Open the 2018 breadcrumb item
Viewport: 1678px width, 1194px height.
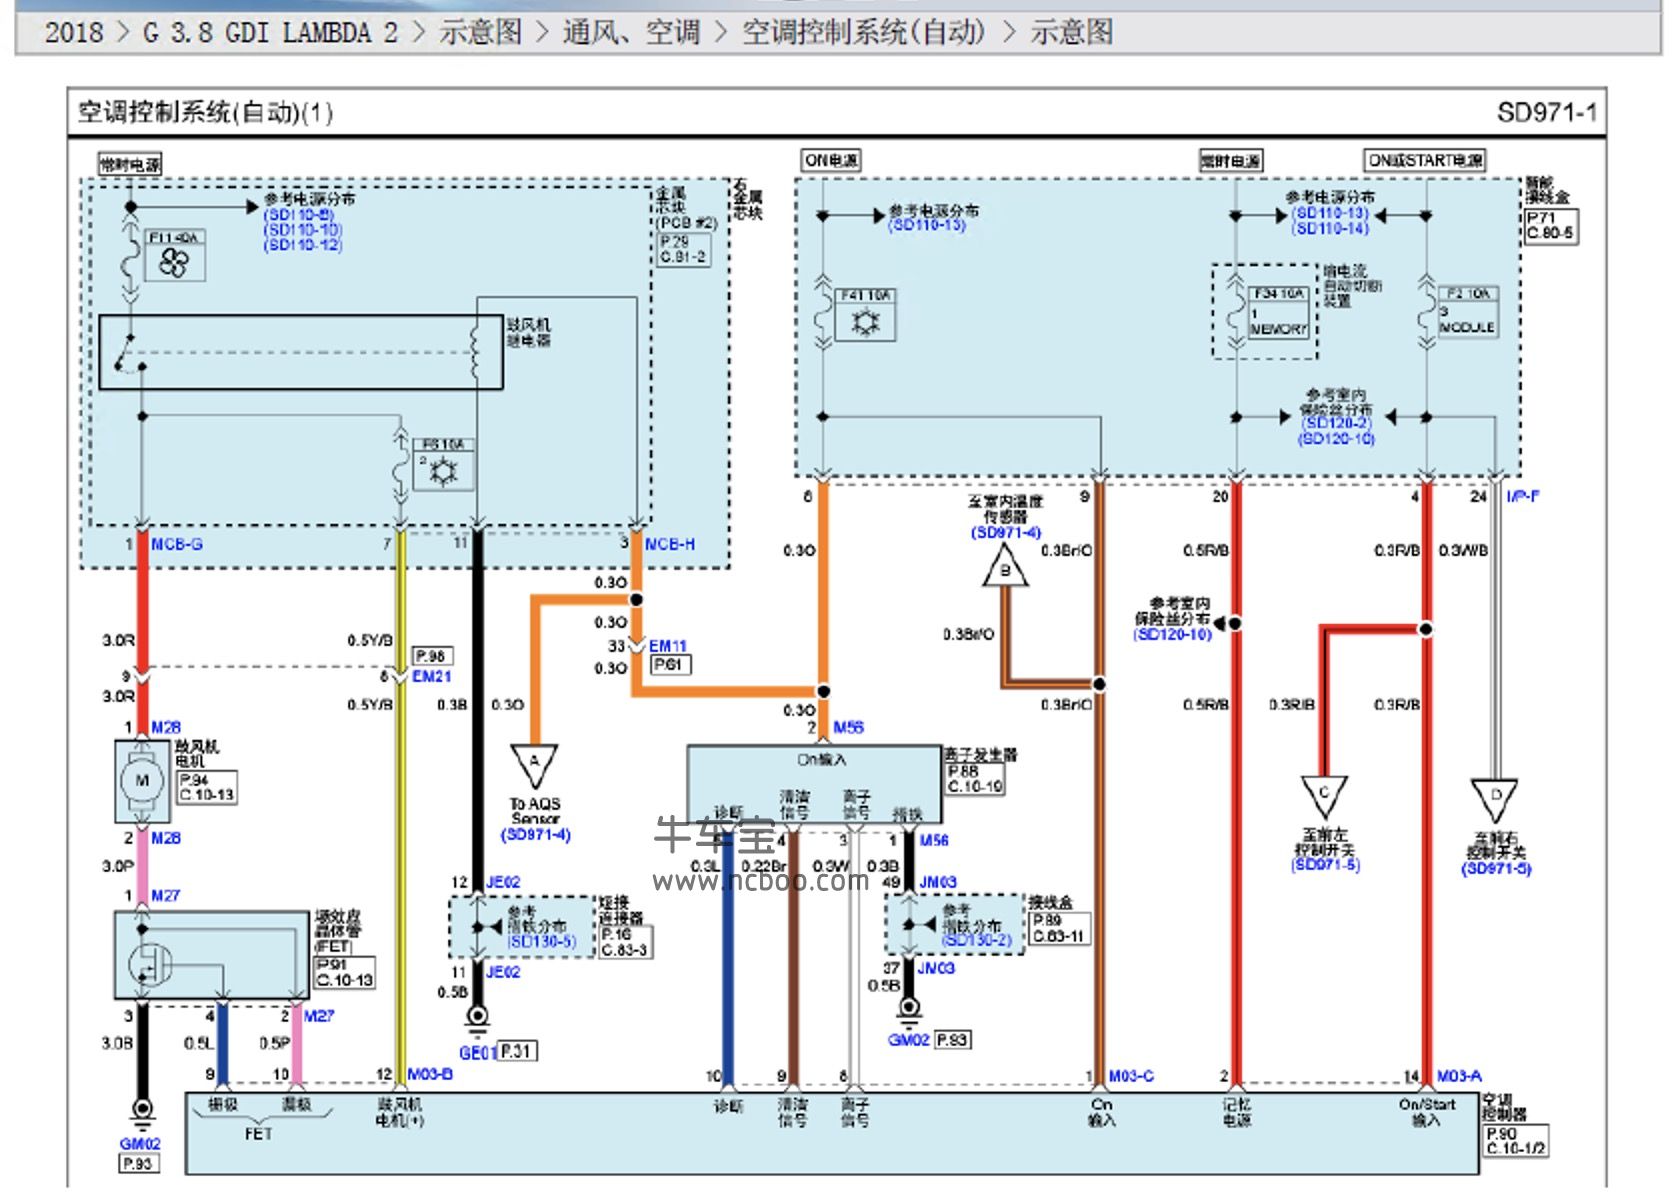[74, 32]
